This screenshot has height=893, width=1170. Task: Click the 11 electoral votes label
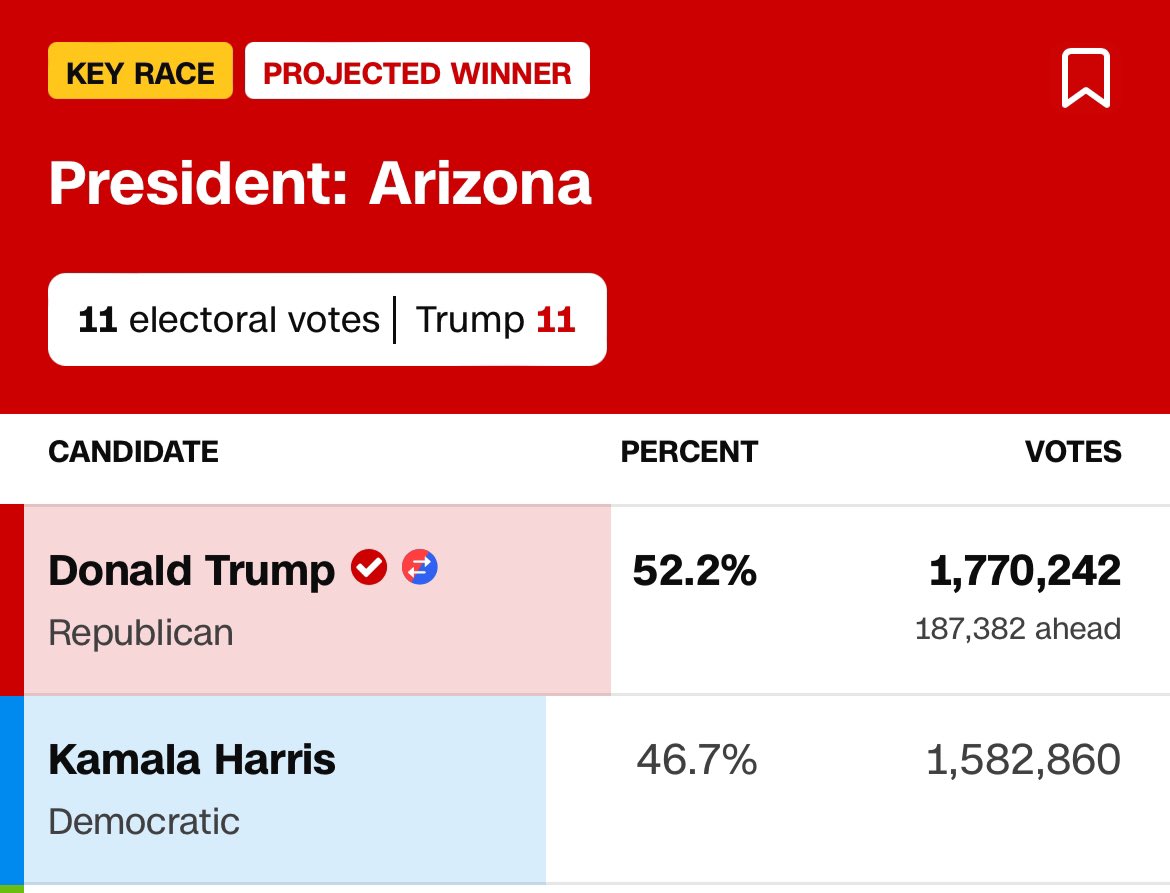229,320
